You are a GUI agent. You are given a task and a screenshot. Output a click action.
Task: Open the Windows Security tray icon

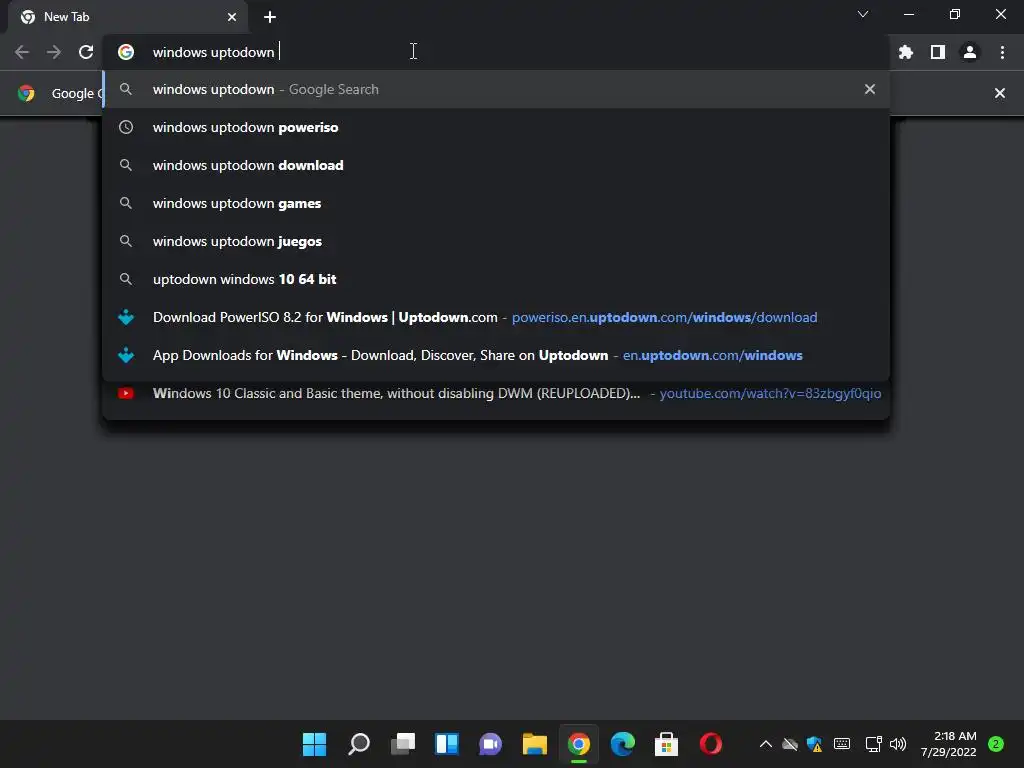coord(814,744)
